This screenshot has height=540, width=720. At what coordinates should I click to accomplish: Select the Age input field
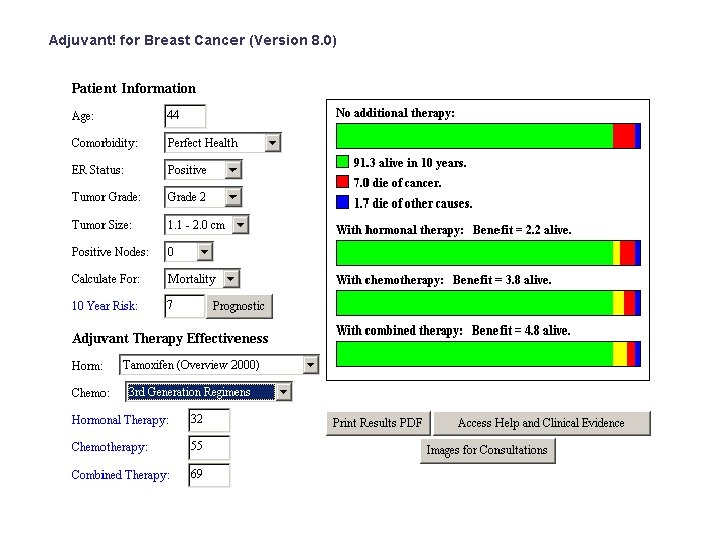185,116
